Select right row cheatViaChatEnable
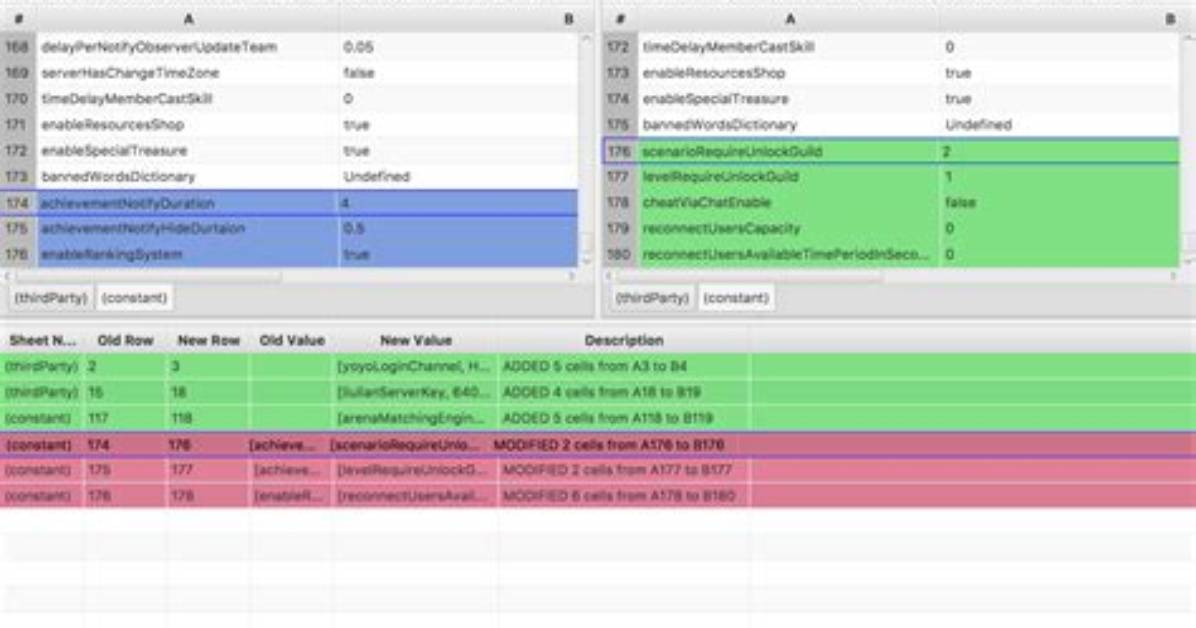The image size is (1196, 628). [891, 202]
